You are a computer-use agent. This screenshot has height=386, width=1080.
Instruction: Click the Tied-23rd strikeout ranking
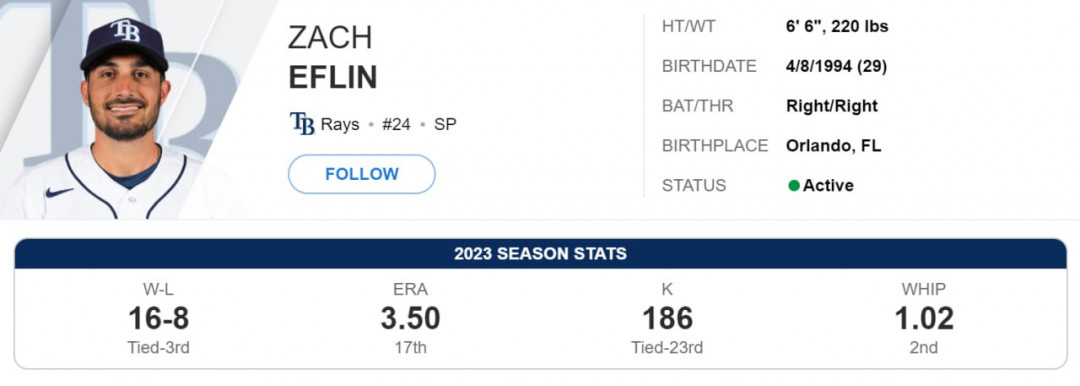[667, 347]
